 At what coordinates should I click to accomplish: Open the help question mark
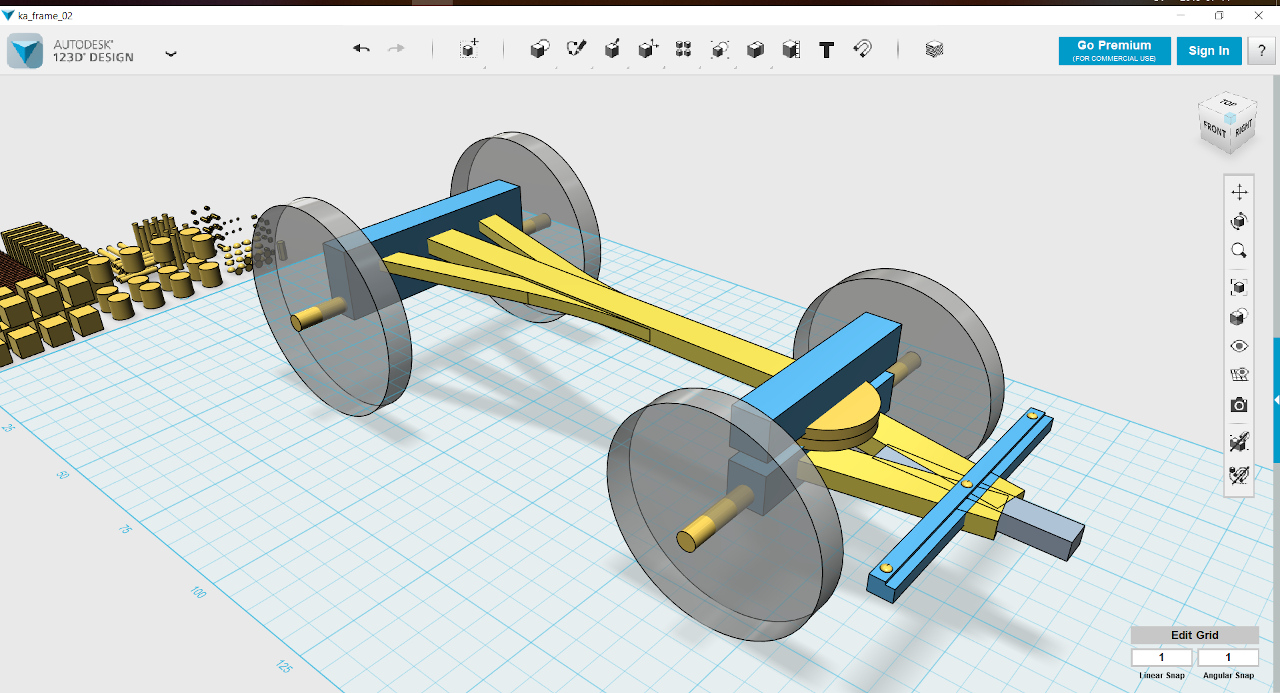point(1261,51)
